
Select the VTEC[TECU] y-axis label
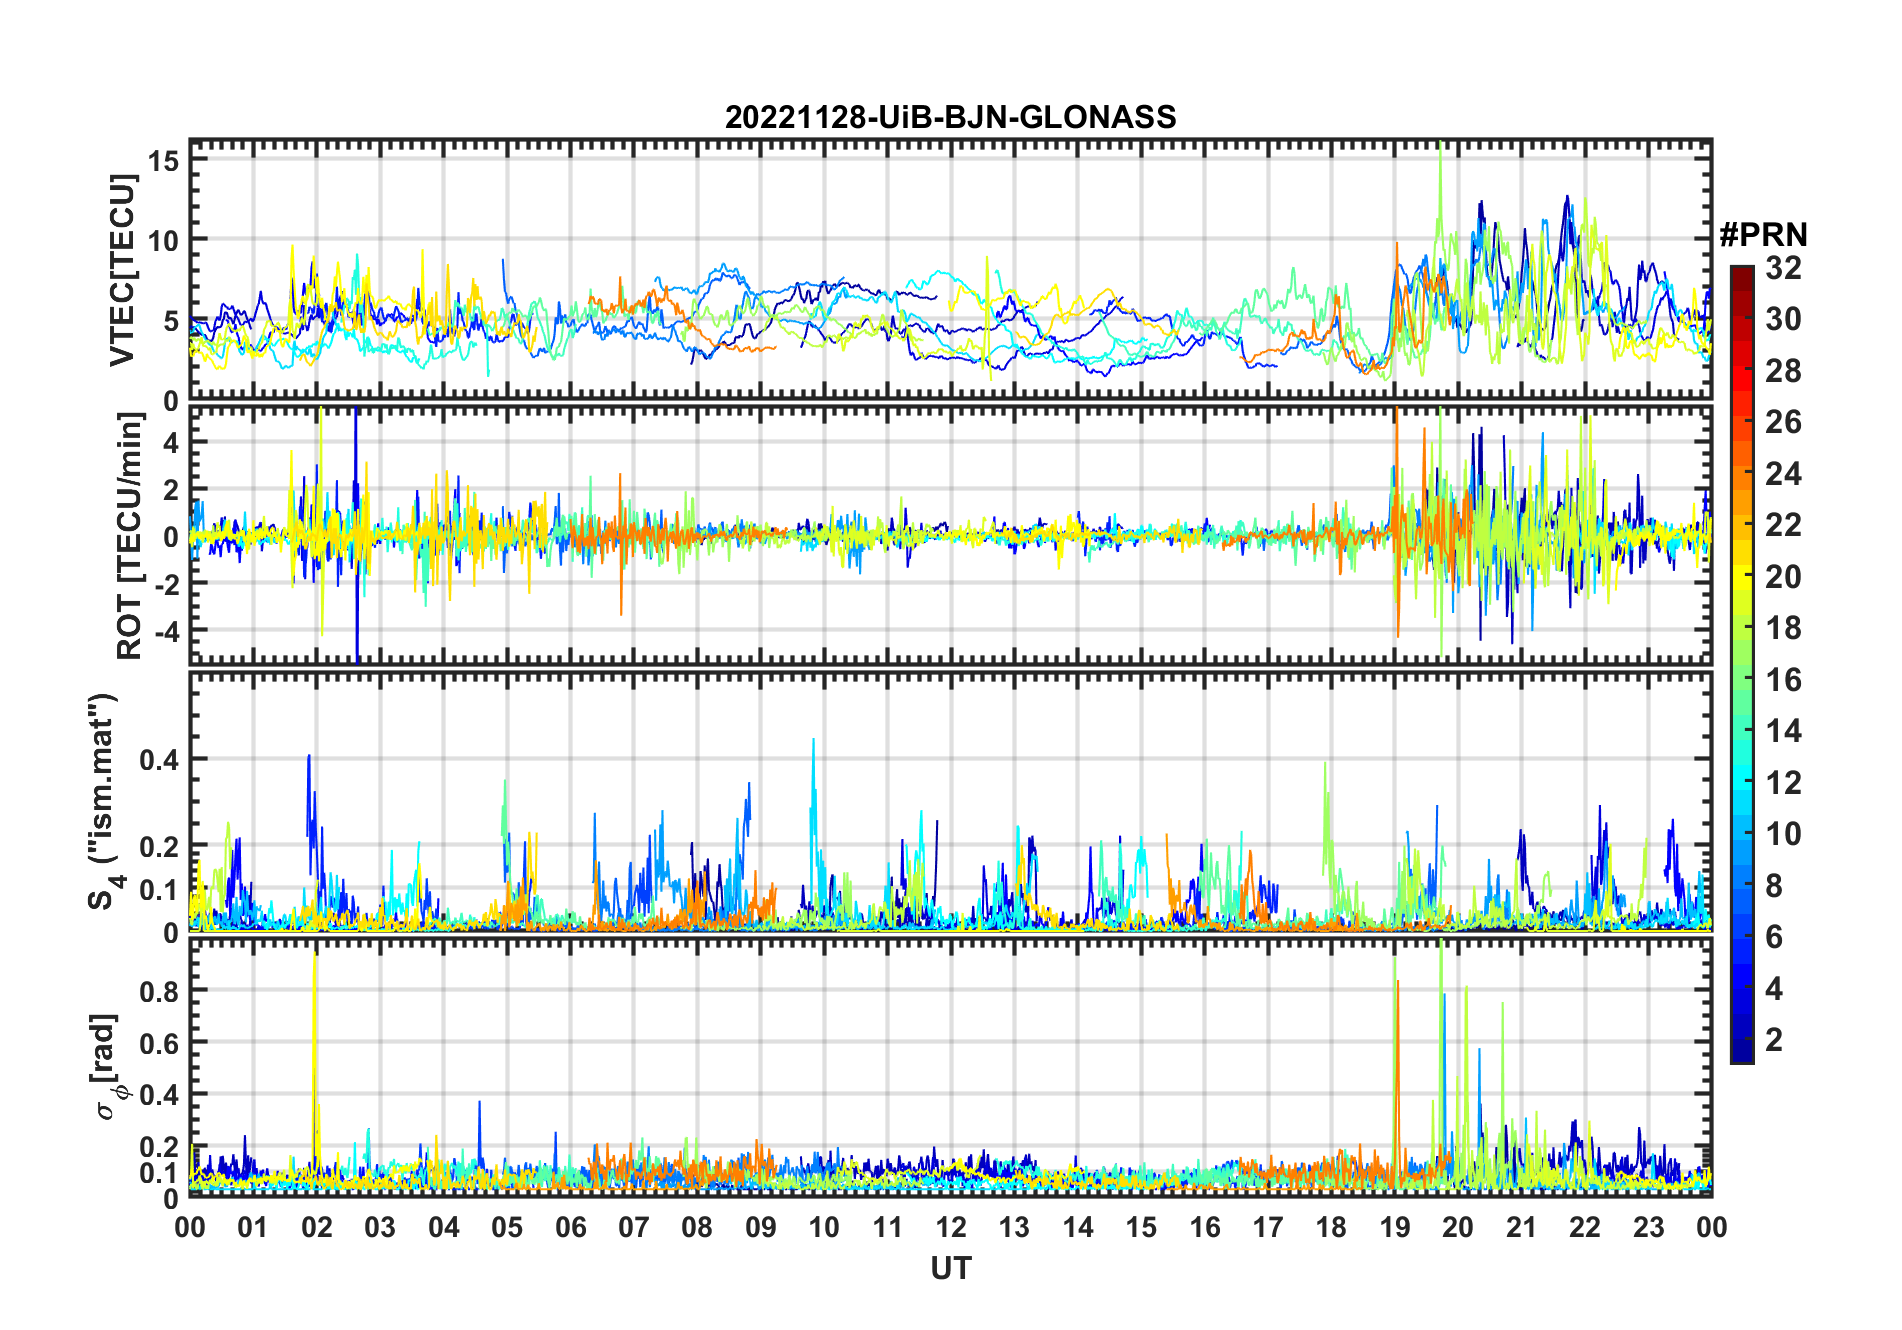122,270
